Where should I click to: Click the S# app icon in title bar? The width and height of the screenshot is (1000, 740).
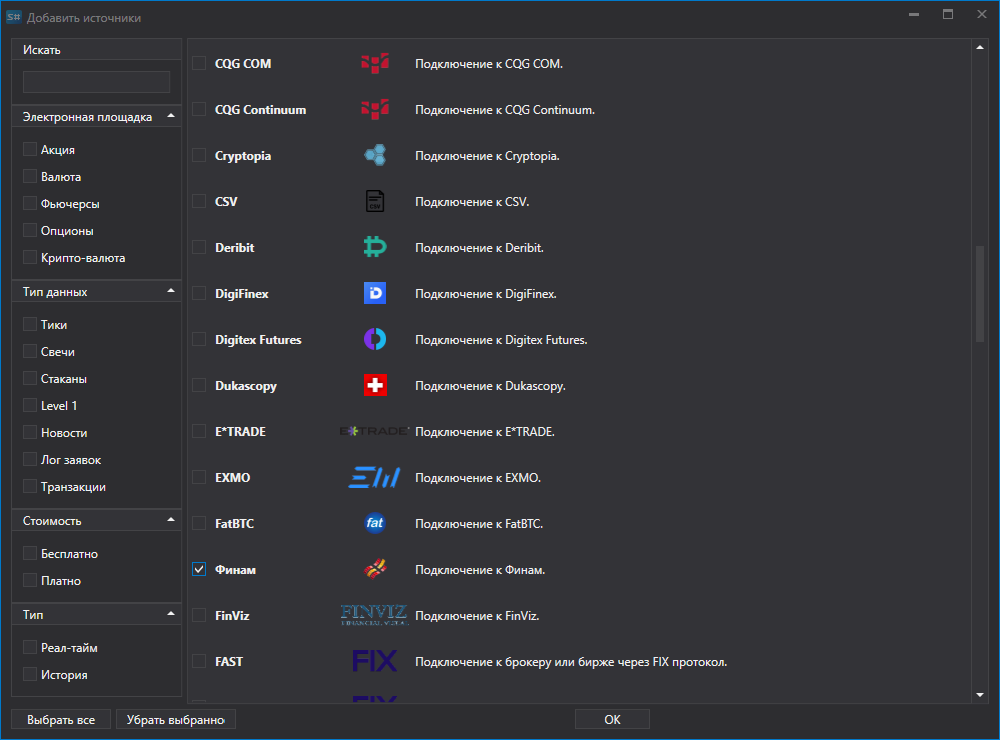tap(13, 17)
